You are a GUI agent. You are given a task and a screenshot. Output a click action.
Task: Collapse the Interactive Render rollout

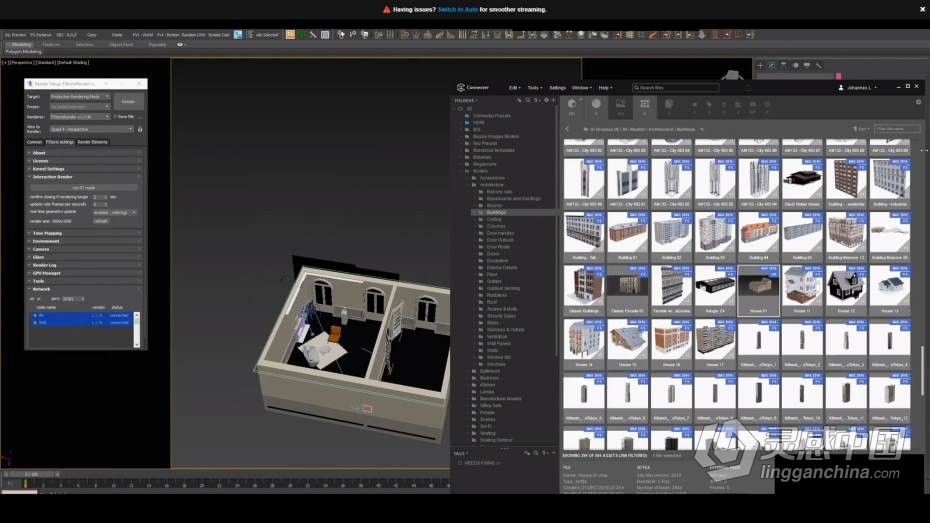click(x=84, y=177)
